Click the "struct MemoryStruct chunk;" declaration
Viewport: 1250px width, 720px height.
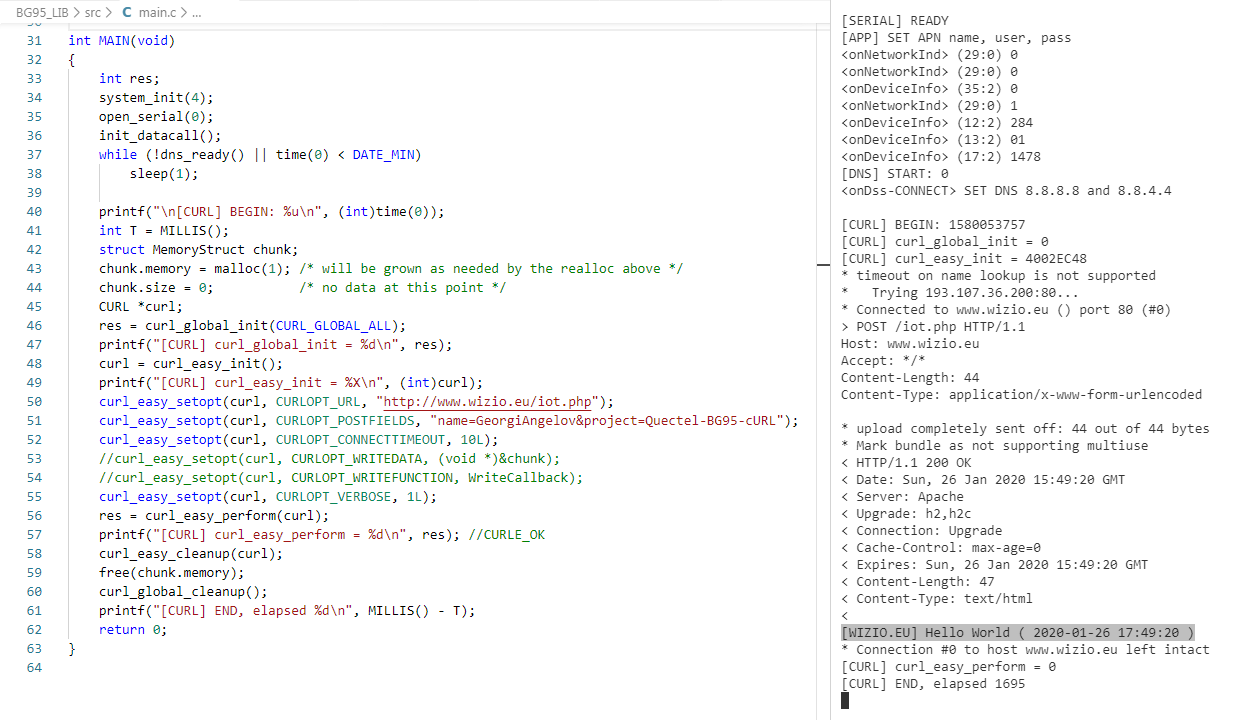pyautogui.click(x=198, y=250)
